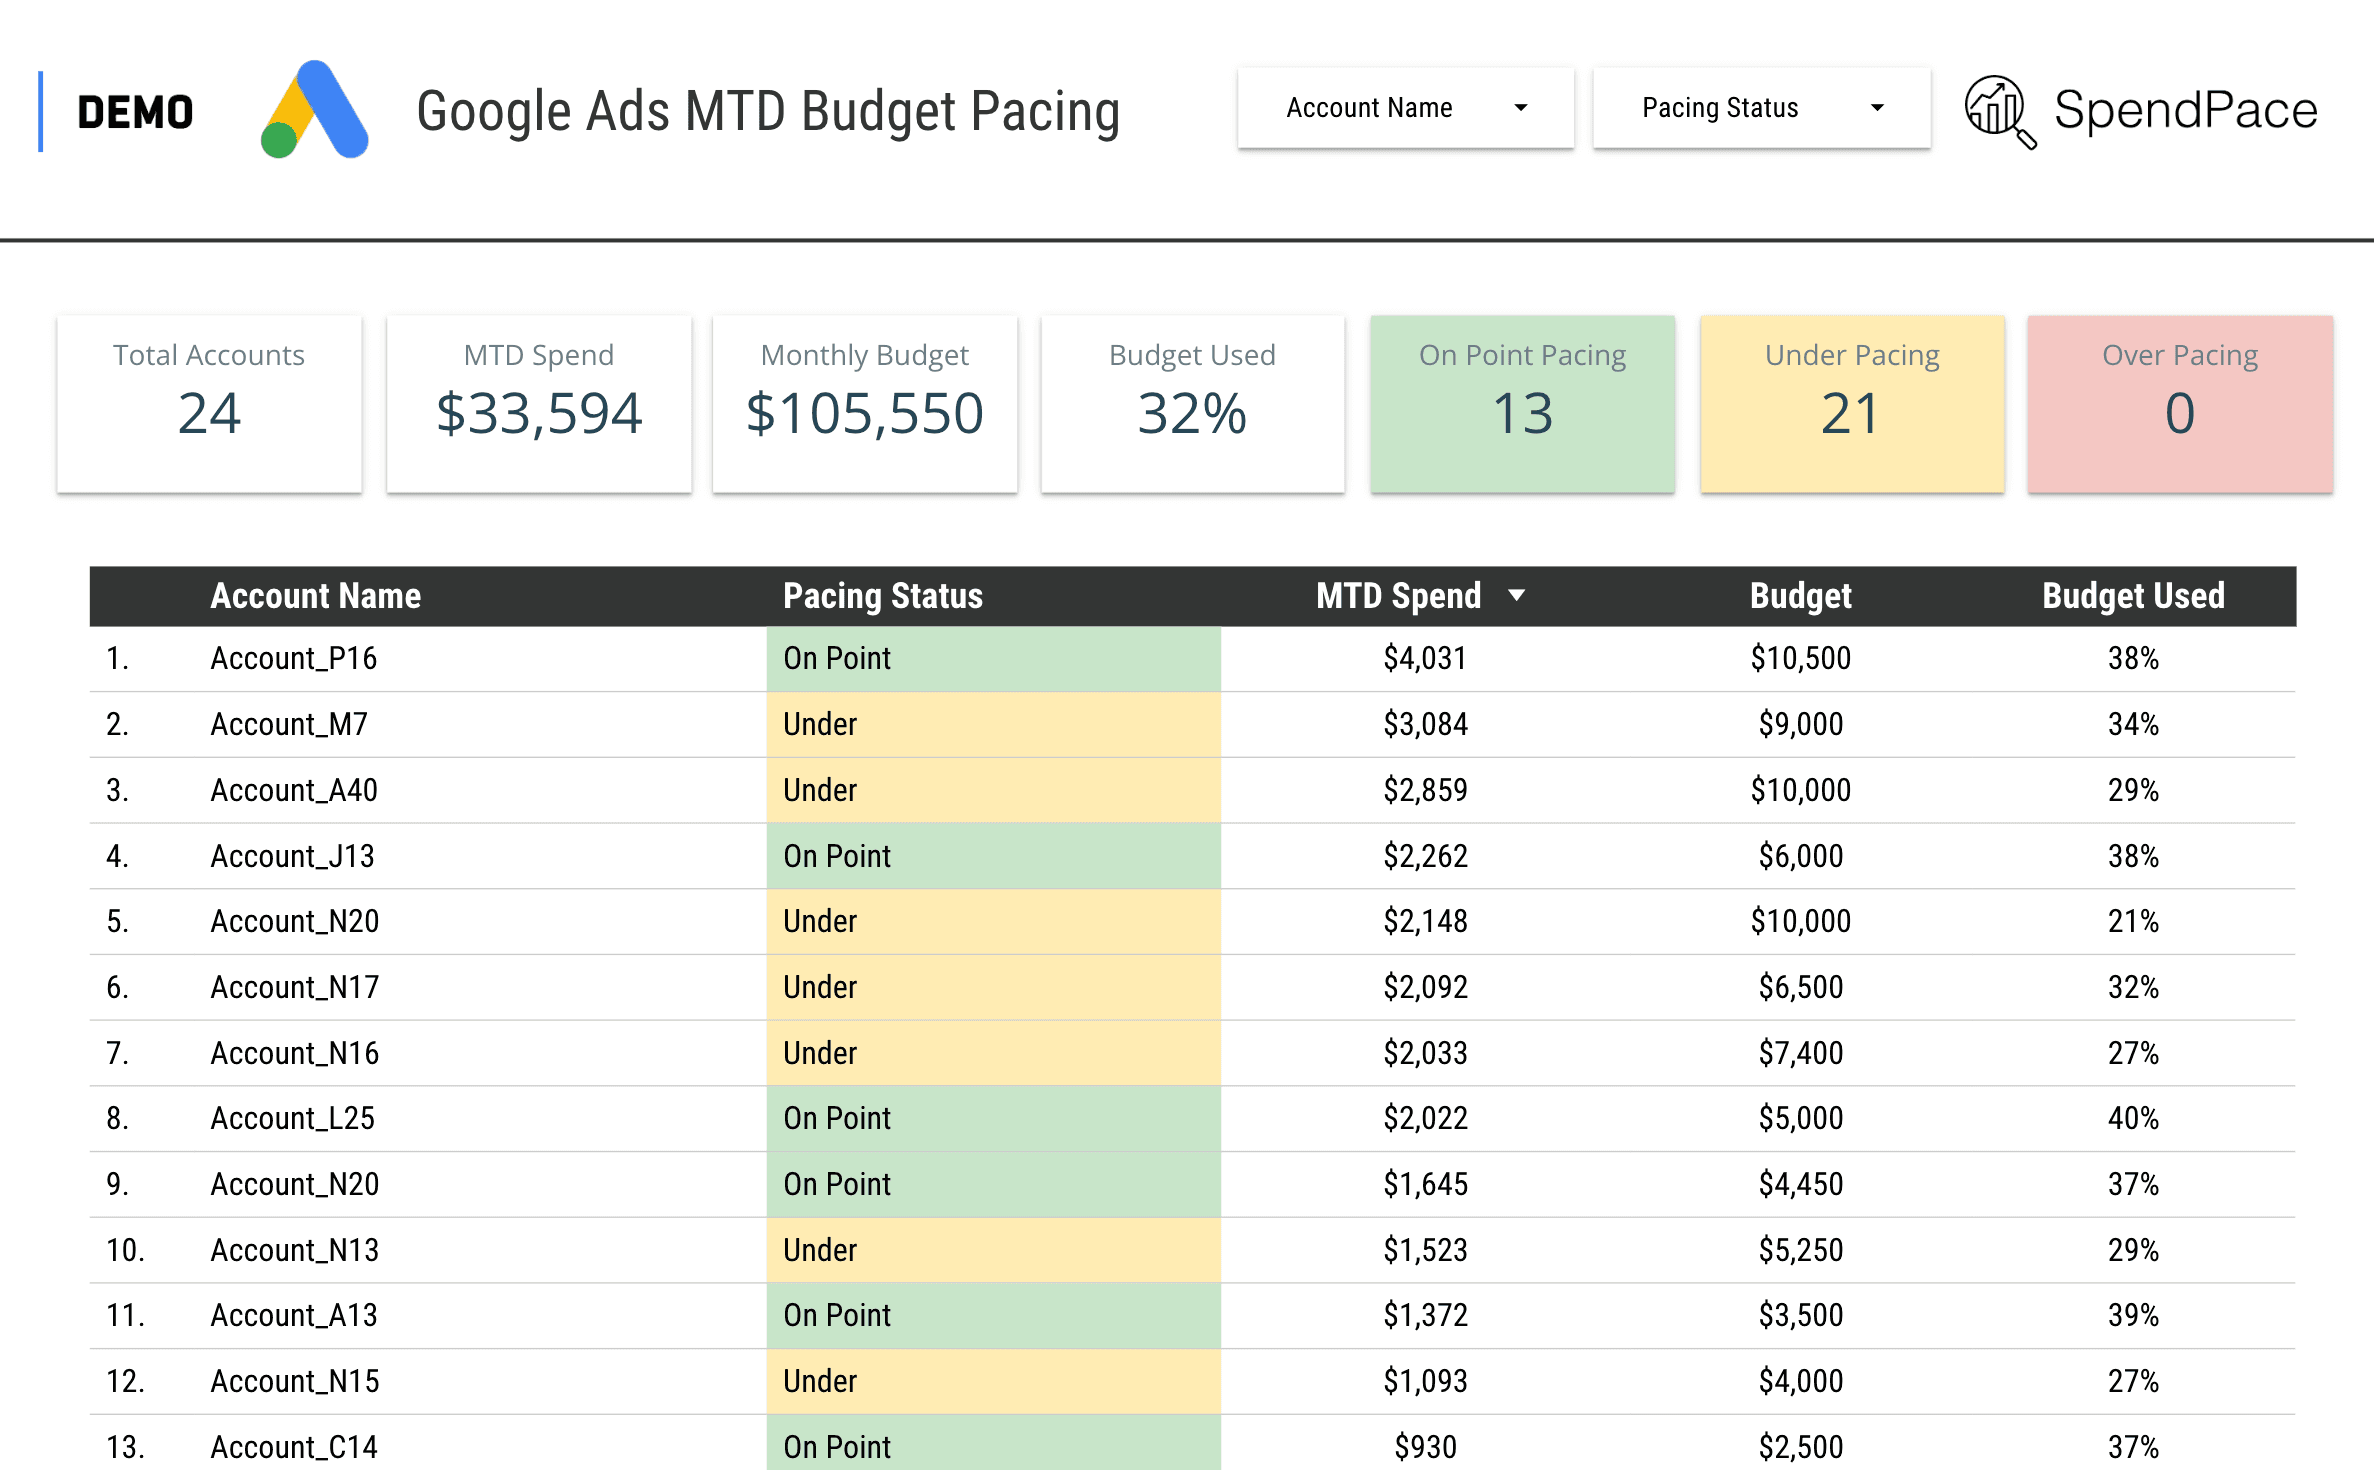Select Account_M7 in the table

pyautogui.click(x=288, y=723)
